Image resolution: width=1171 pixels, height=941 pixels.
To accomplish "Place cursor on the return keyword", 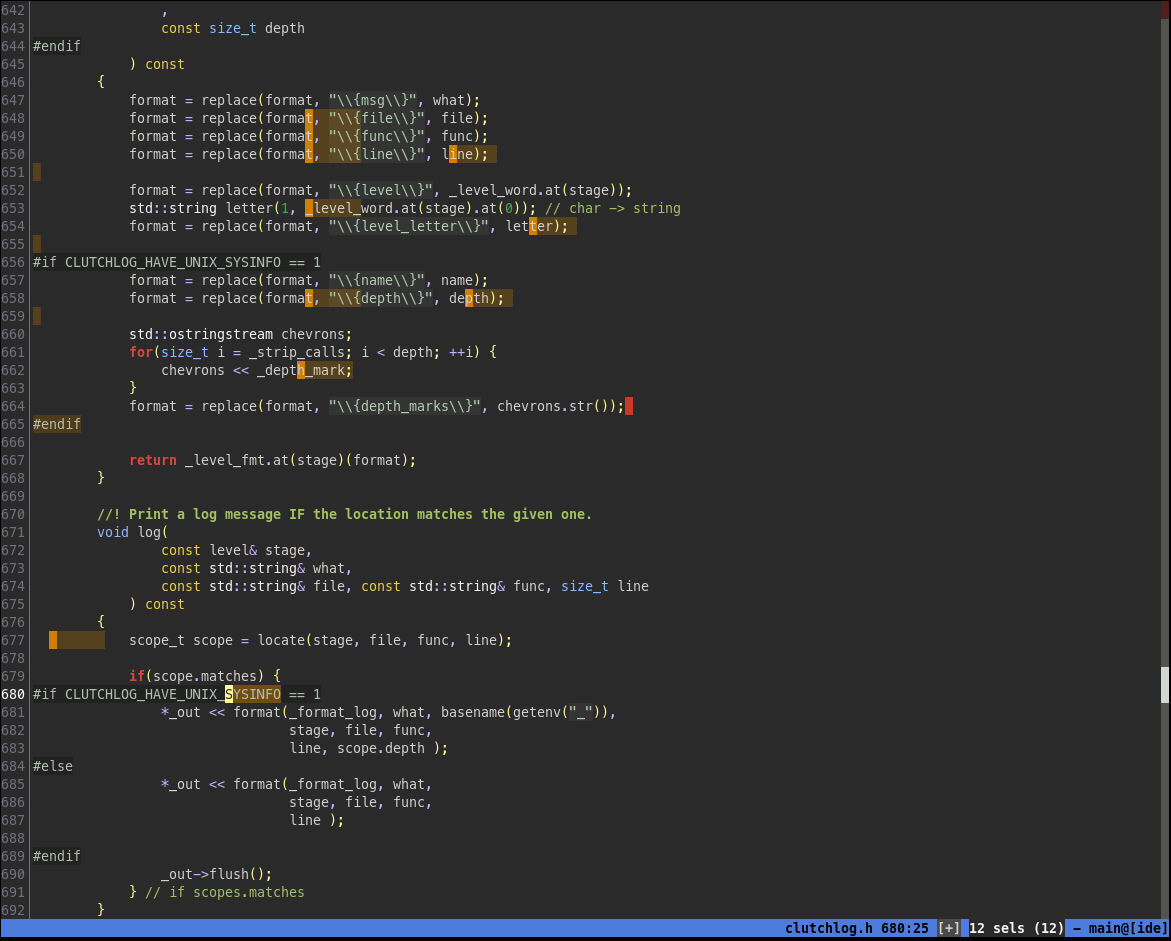I will [x=153, y=460].
